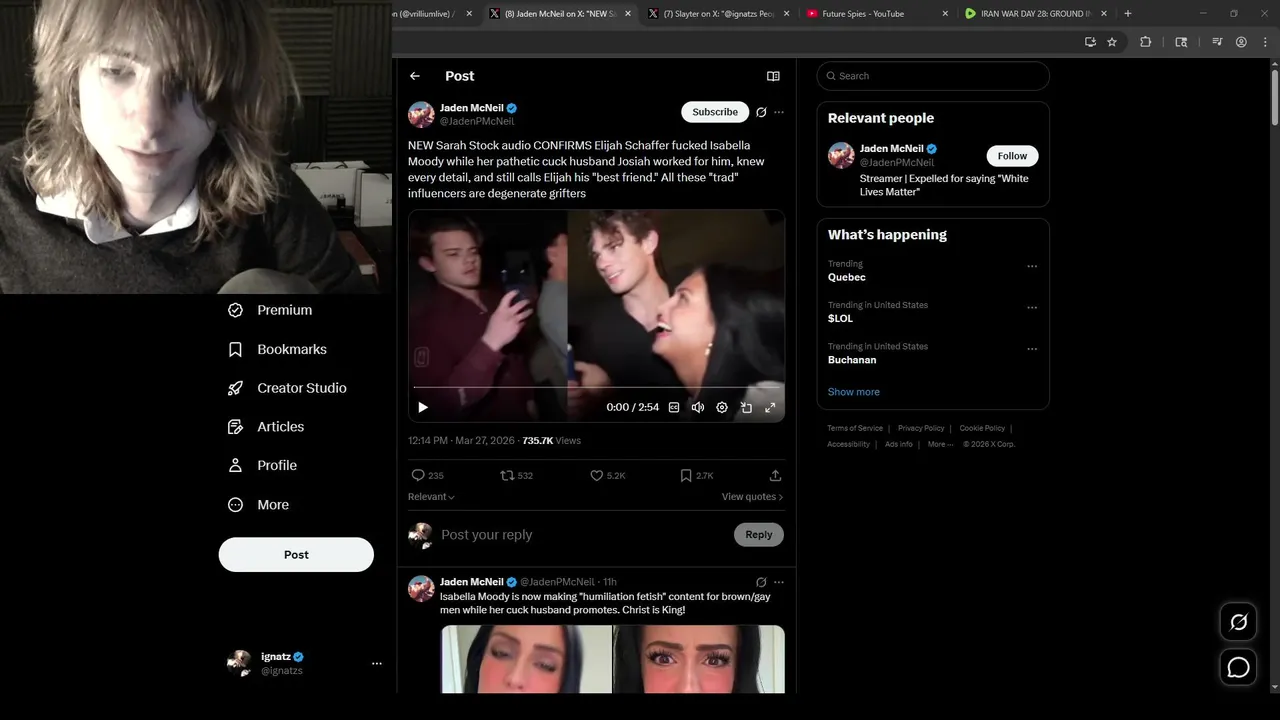The width and height of the screenshot is (1280, 720).
Task: Open browser profile avatar icon
Action: click(x=1241, y=42)
